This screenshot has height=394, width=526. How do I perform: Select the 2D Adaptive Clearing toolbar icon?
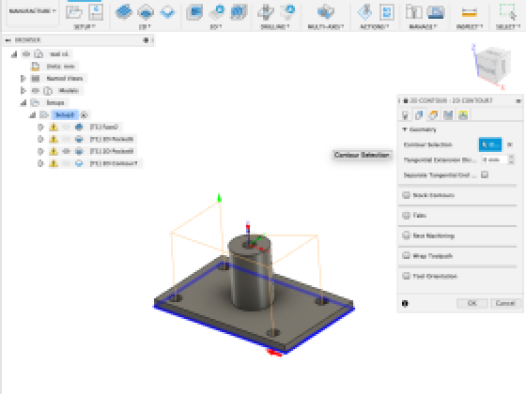click(x=124, y=12)
